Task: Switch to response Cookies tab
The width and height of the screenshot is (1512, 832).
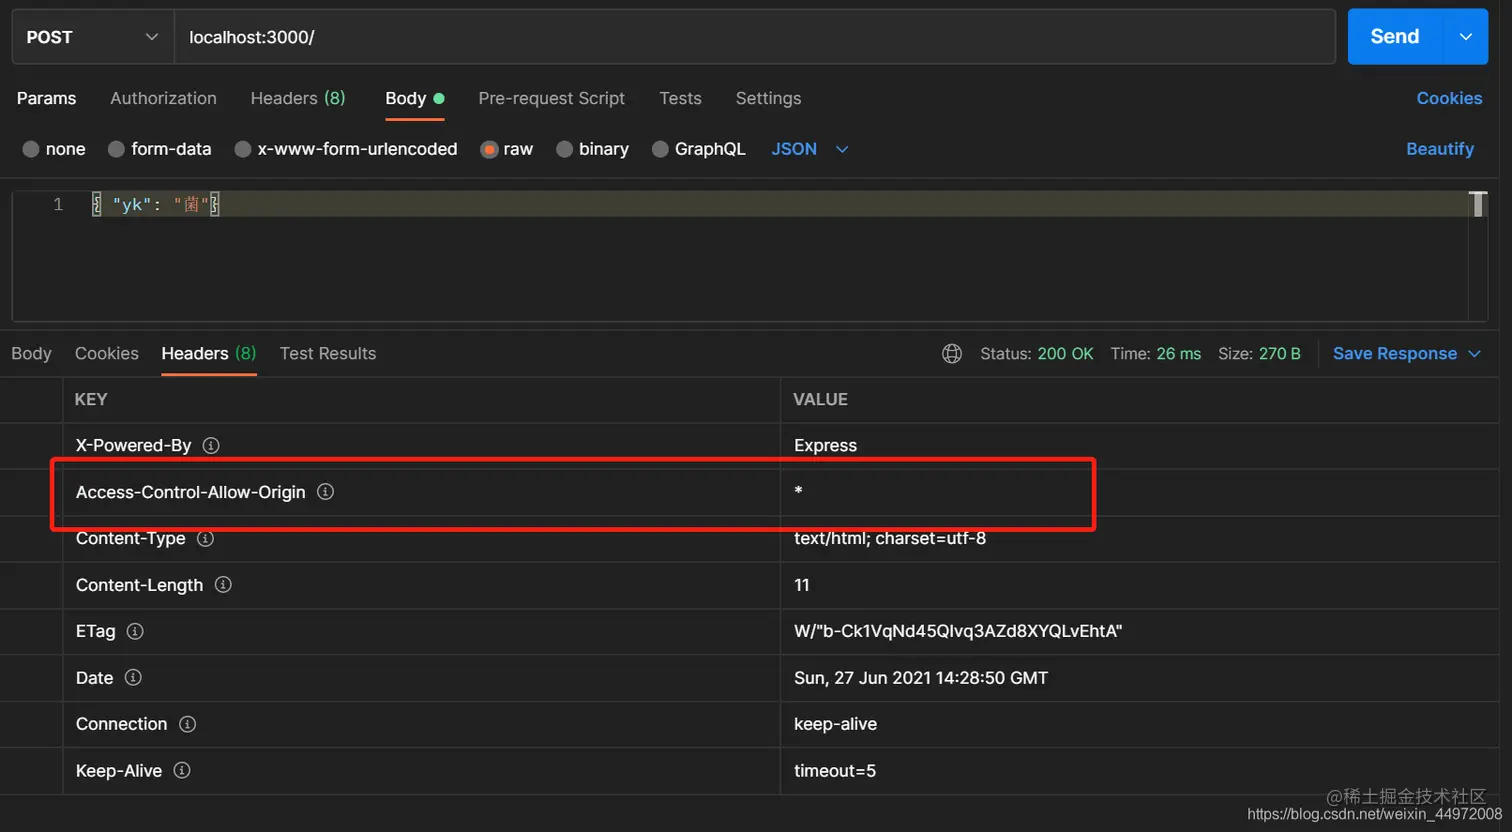Action: point(106,353)
